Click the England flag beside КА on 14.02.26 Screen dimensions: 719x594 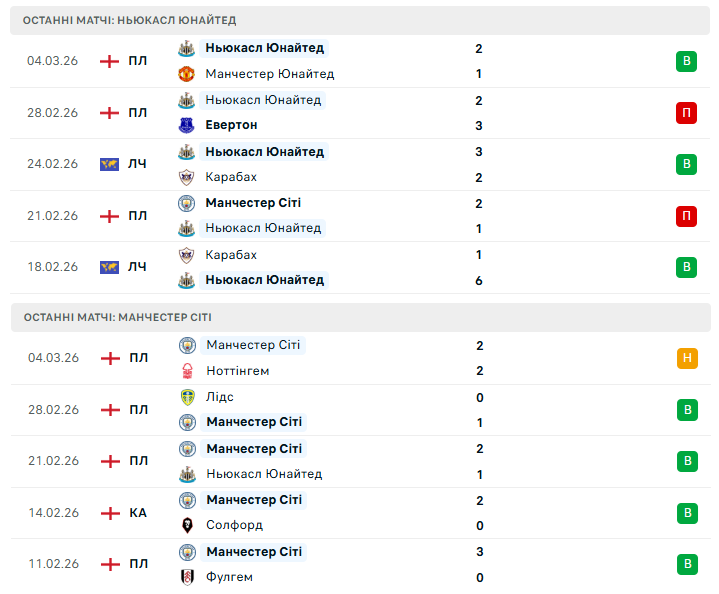[x=110, y=513]
